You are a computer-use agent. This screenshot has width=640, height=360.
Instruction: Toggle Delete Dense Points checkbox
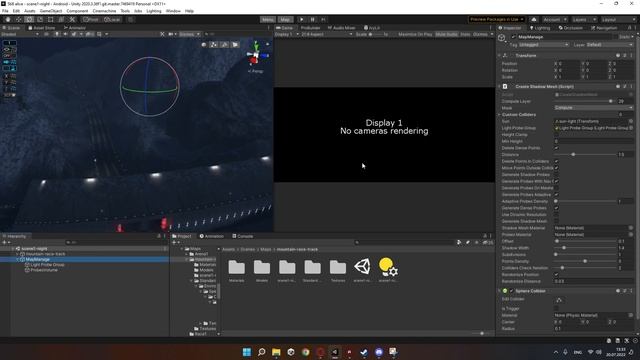556,148
